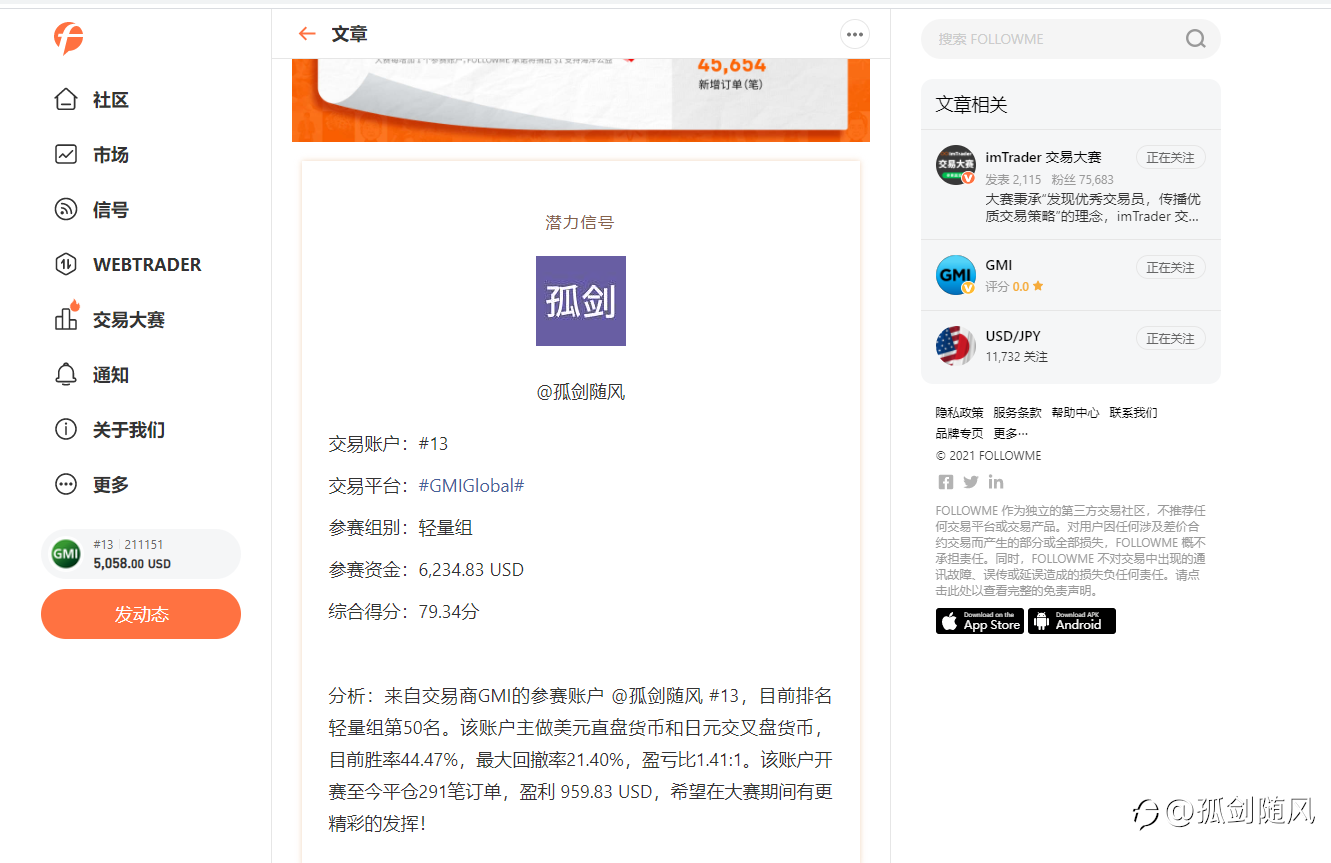Open the 帮助中心 footer link

[x=1075, y=413]
